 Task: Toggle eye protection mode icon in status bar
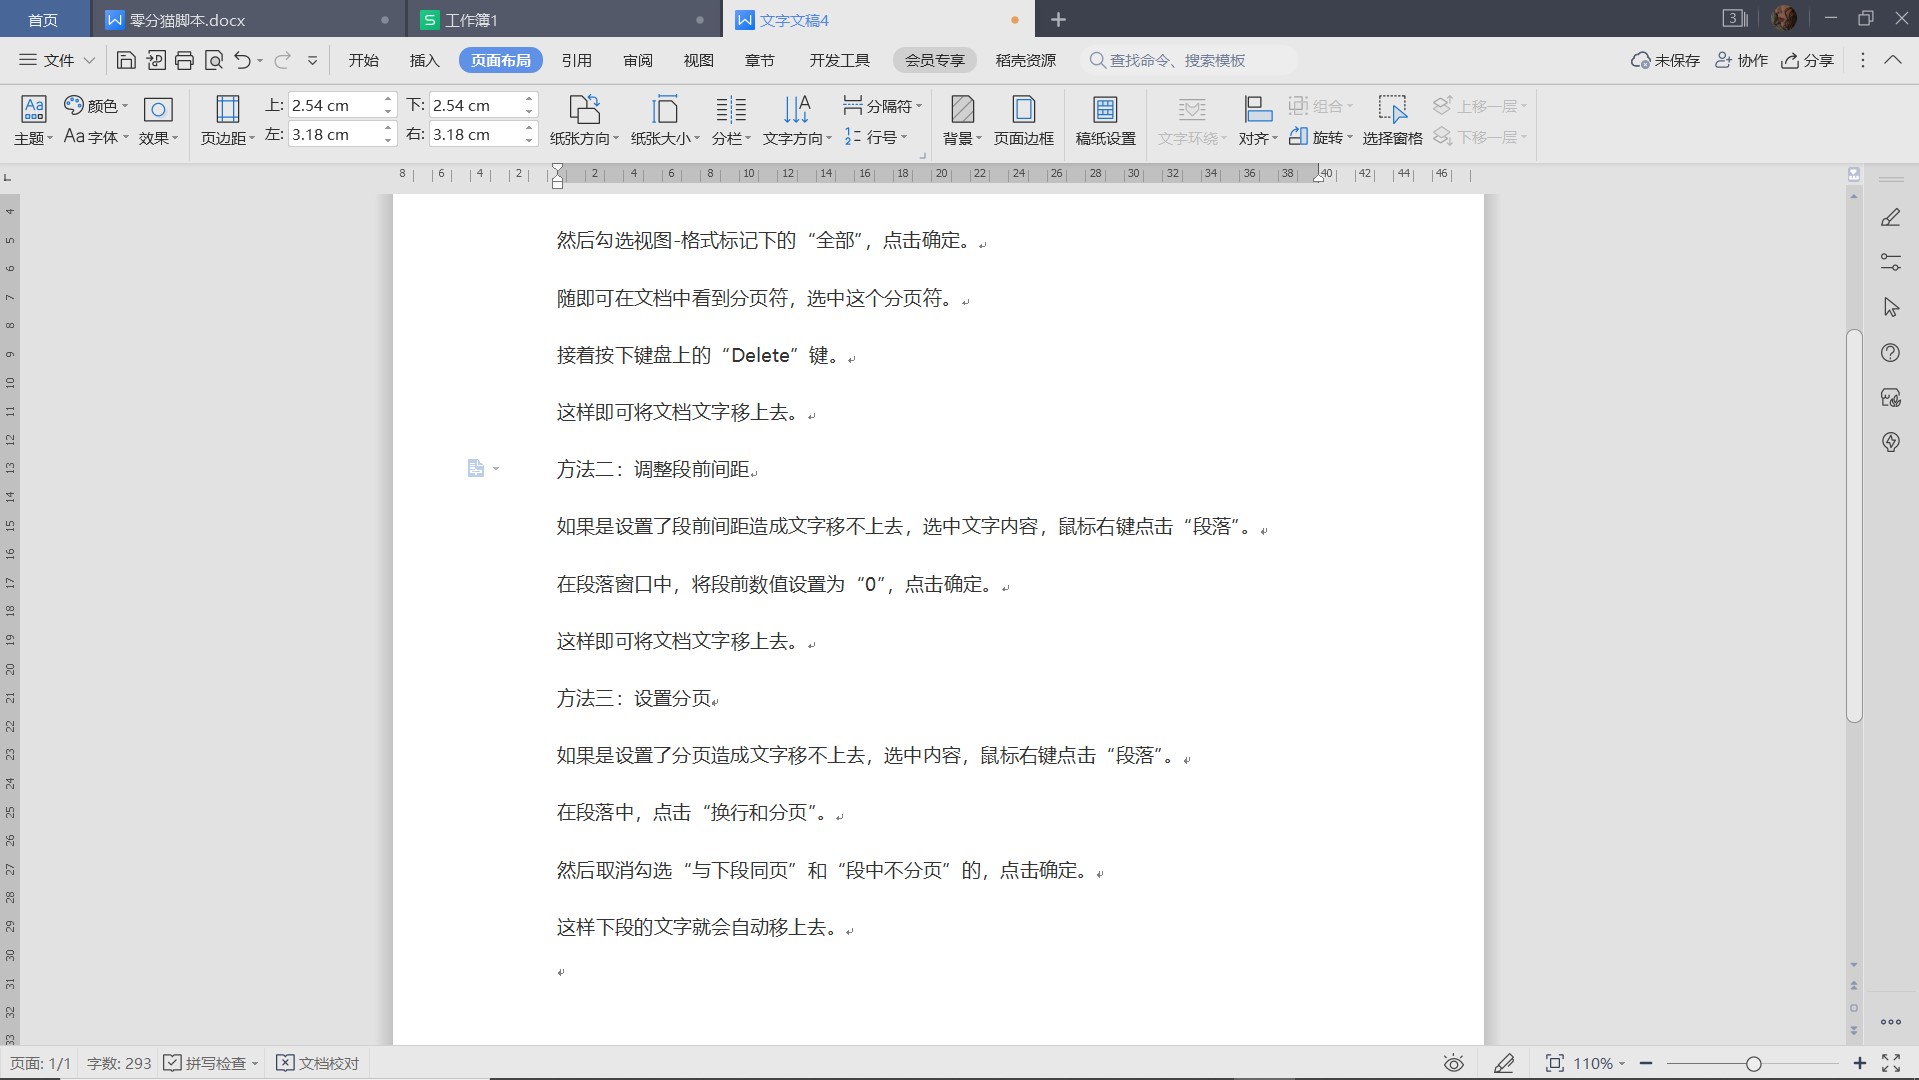1453,1063
